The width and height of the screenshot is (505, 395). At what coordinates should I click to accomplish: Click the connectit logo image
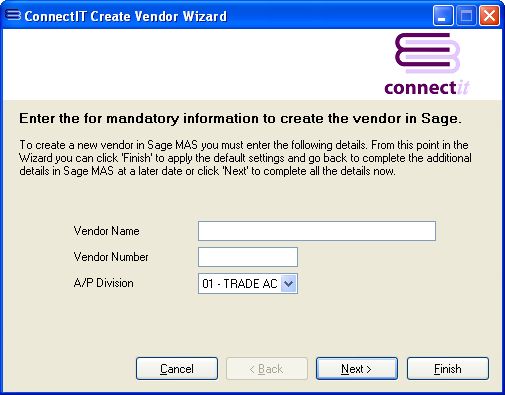pos(427,64)
